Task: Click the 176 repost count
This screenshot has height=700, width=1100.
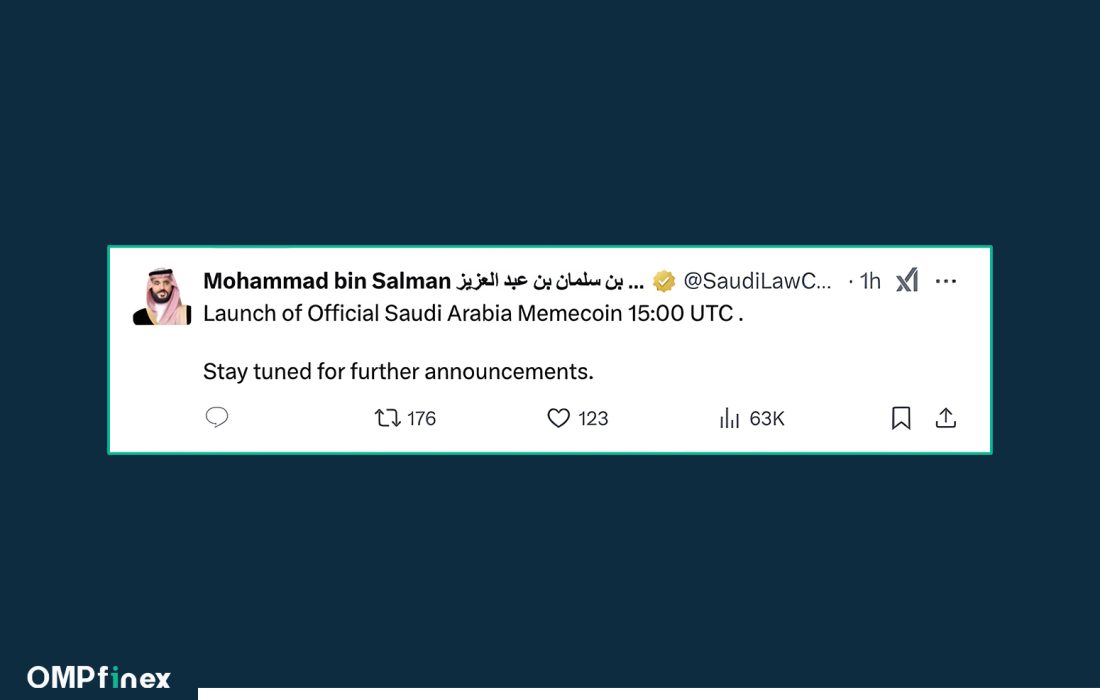Action: [420, 418]
